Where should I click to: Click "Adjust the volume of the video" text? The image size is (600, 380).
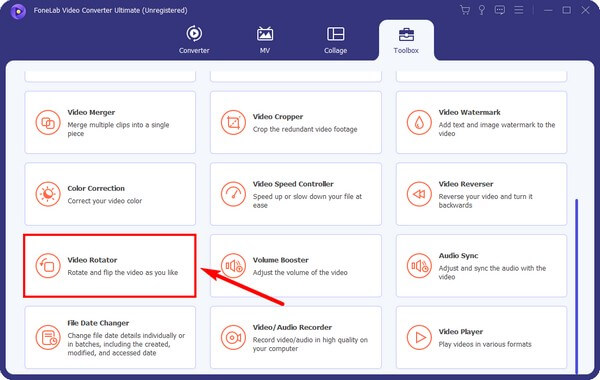[300, 273]
